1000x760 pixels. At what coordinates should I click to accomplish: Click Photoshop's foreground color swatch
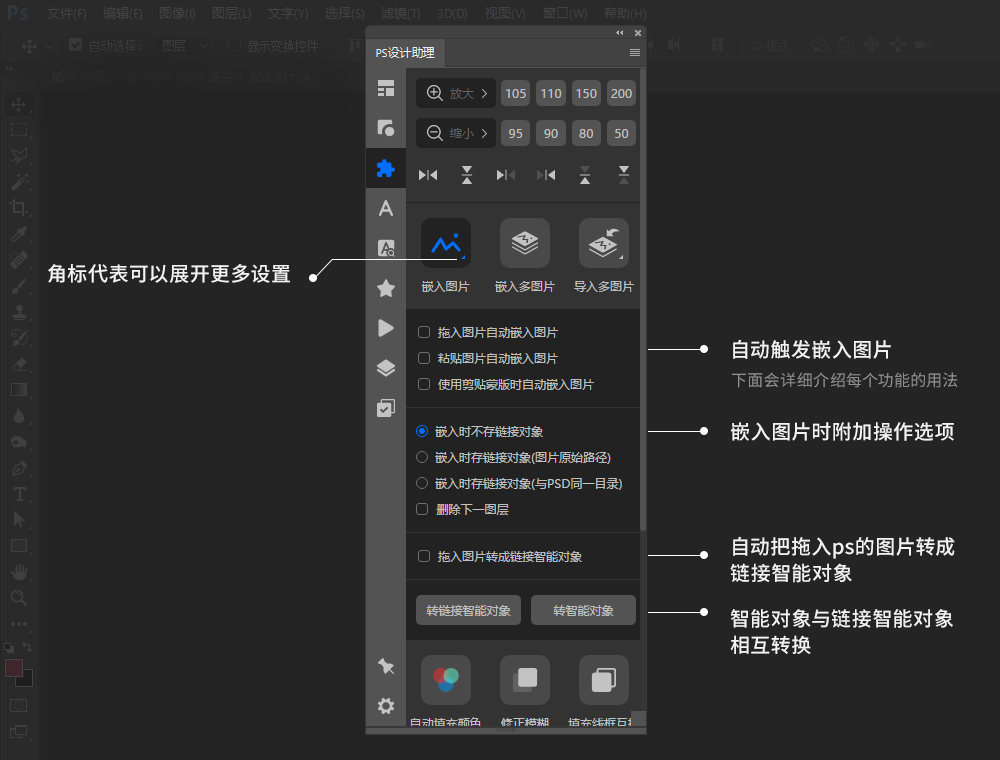tap(12, 666)
